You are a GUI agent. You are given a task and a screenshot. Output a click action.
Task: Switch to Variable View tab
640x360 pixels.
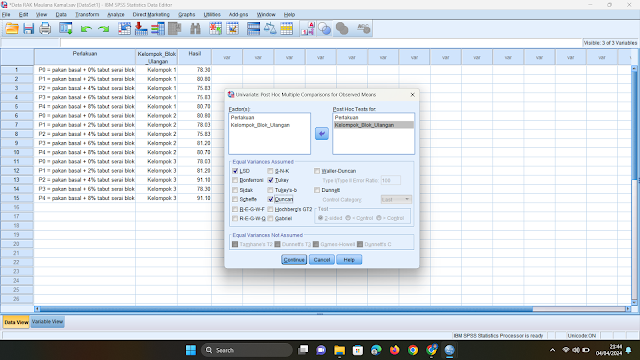pyautogui.click(x=47, y=322)
